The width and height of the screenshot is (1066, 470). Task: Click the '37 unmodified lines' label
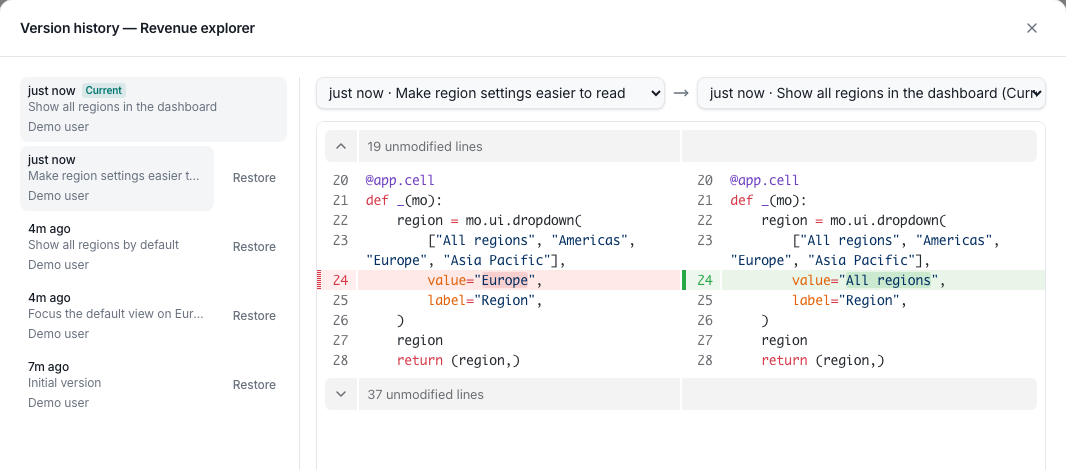pyautogui.click(x=426, y=395)
